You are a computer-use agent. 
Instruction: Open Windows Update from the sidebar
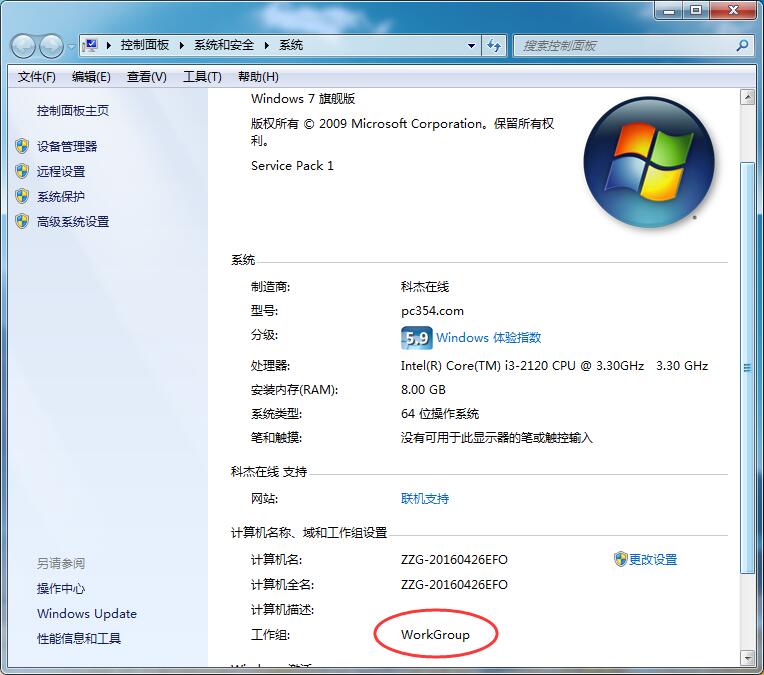(x=87, y=614)
